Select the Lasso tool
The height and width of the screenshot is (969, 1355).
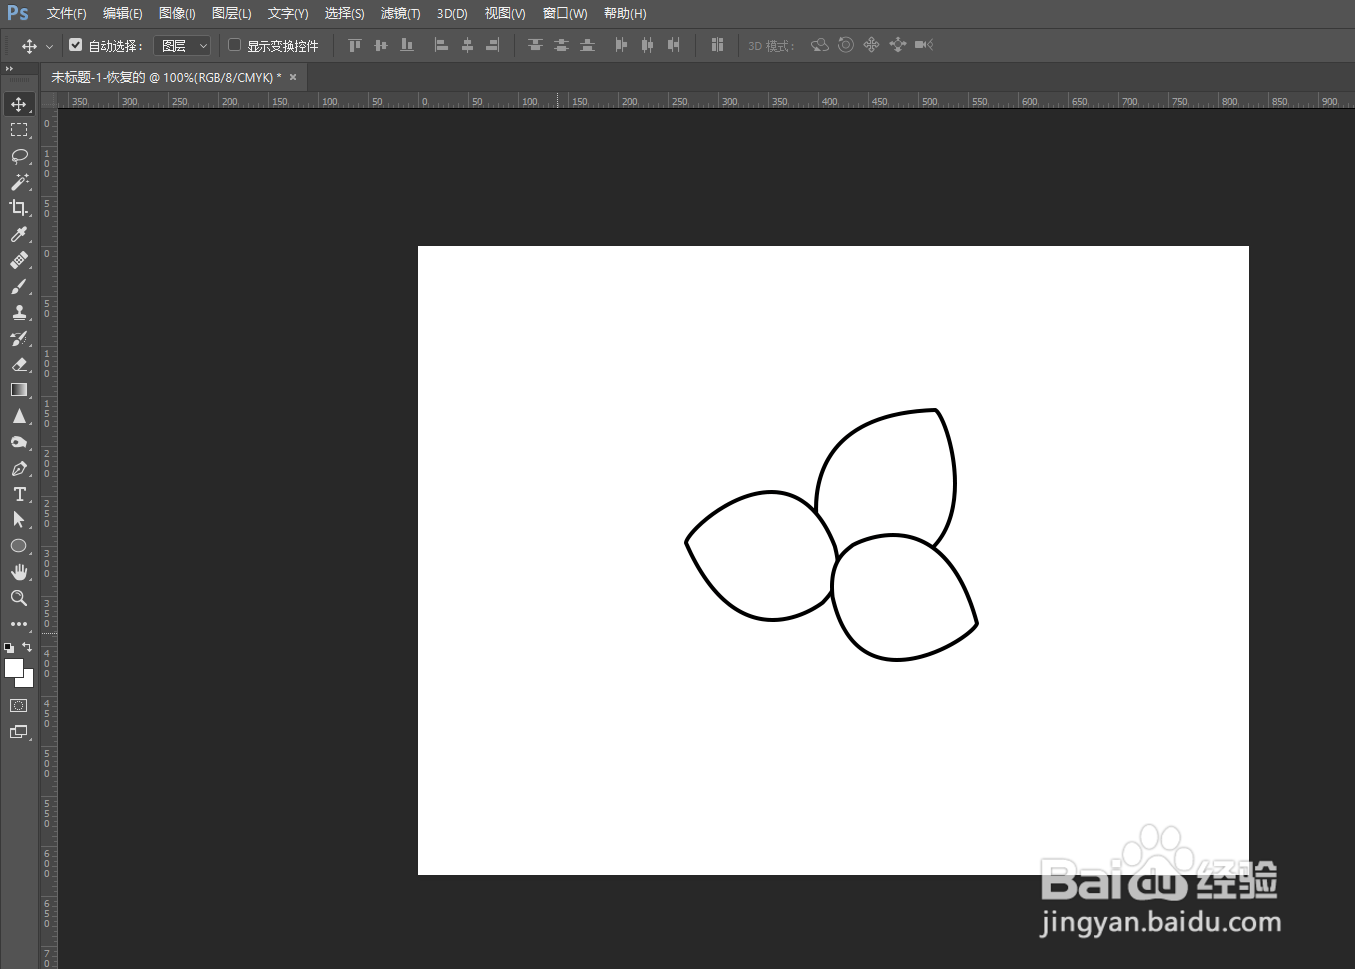click(19, 156)
